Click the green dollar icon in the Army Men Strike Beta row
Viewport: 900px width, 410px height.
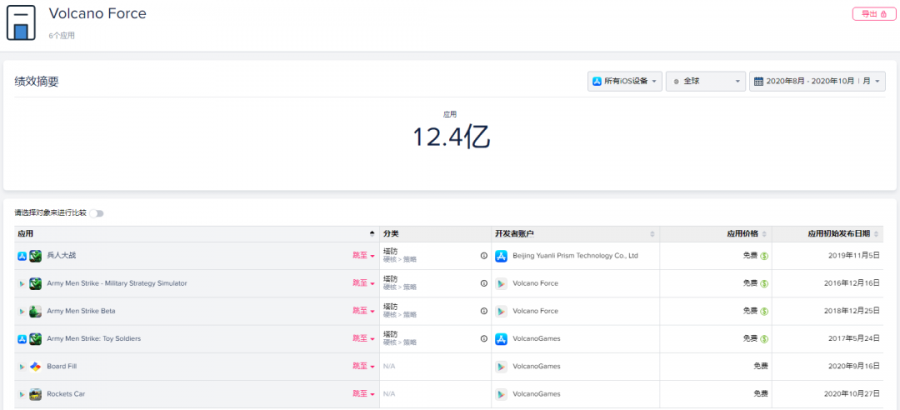(x=764, y=311)
